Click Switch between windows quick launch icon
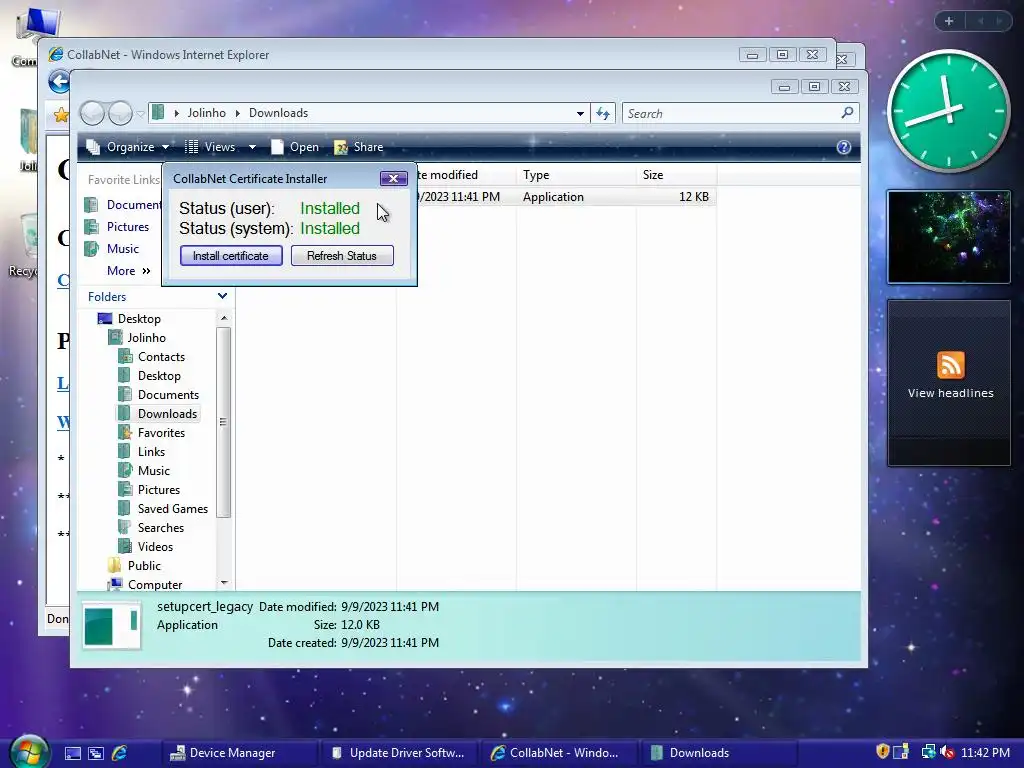 95,753
